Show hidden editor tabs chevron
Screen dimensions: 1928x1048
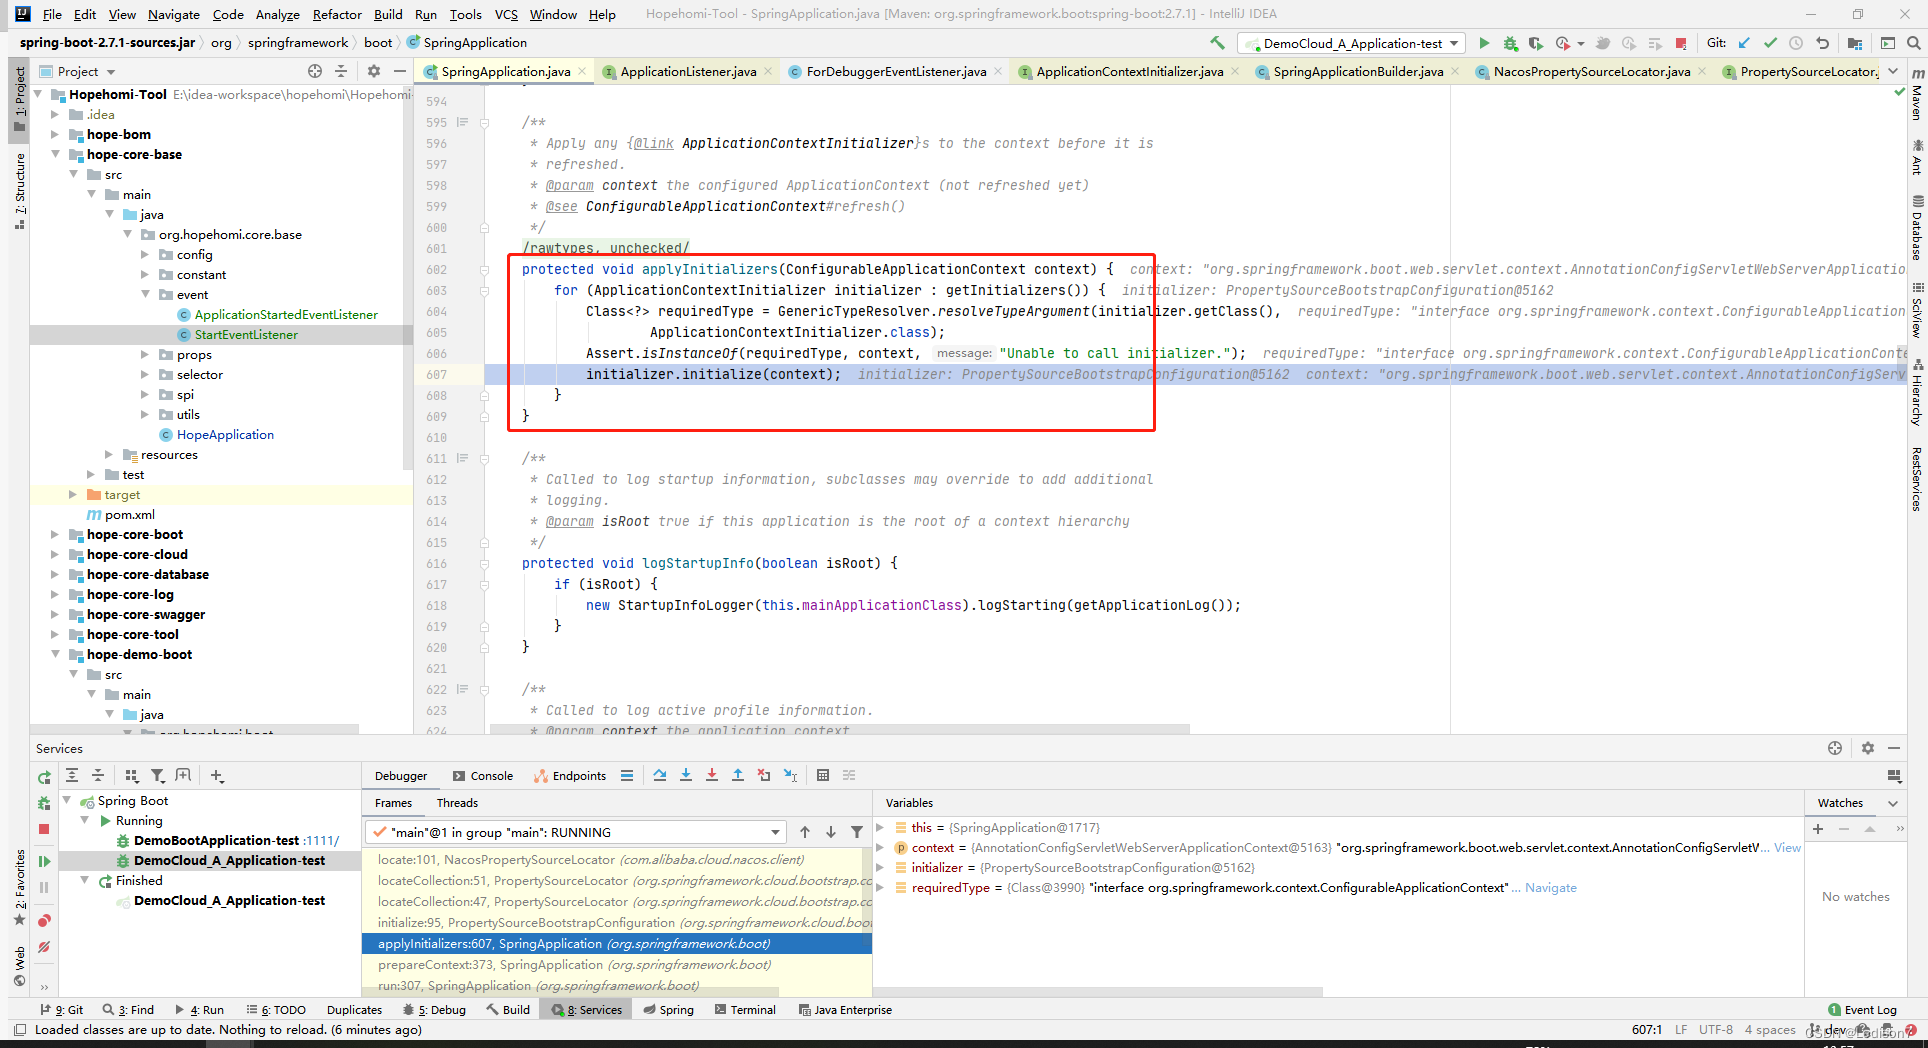1892,71
